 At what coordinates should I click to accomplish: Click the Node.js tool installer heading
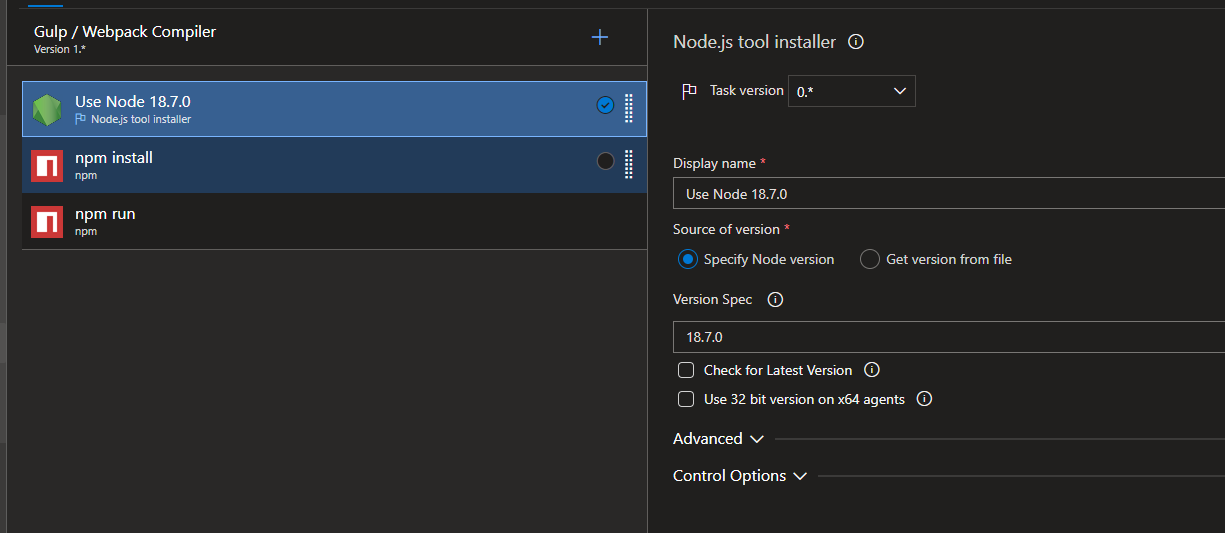point(754,42)
